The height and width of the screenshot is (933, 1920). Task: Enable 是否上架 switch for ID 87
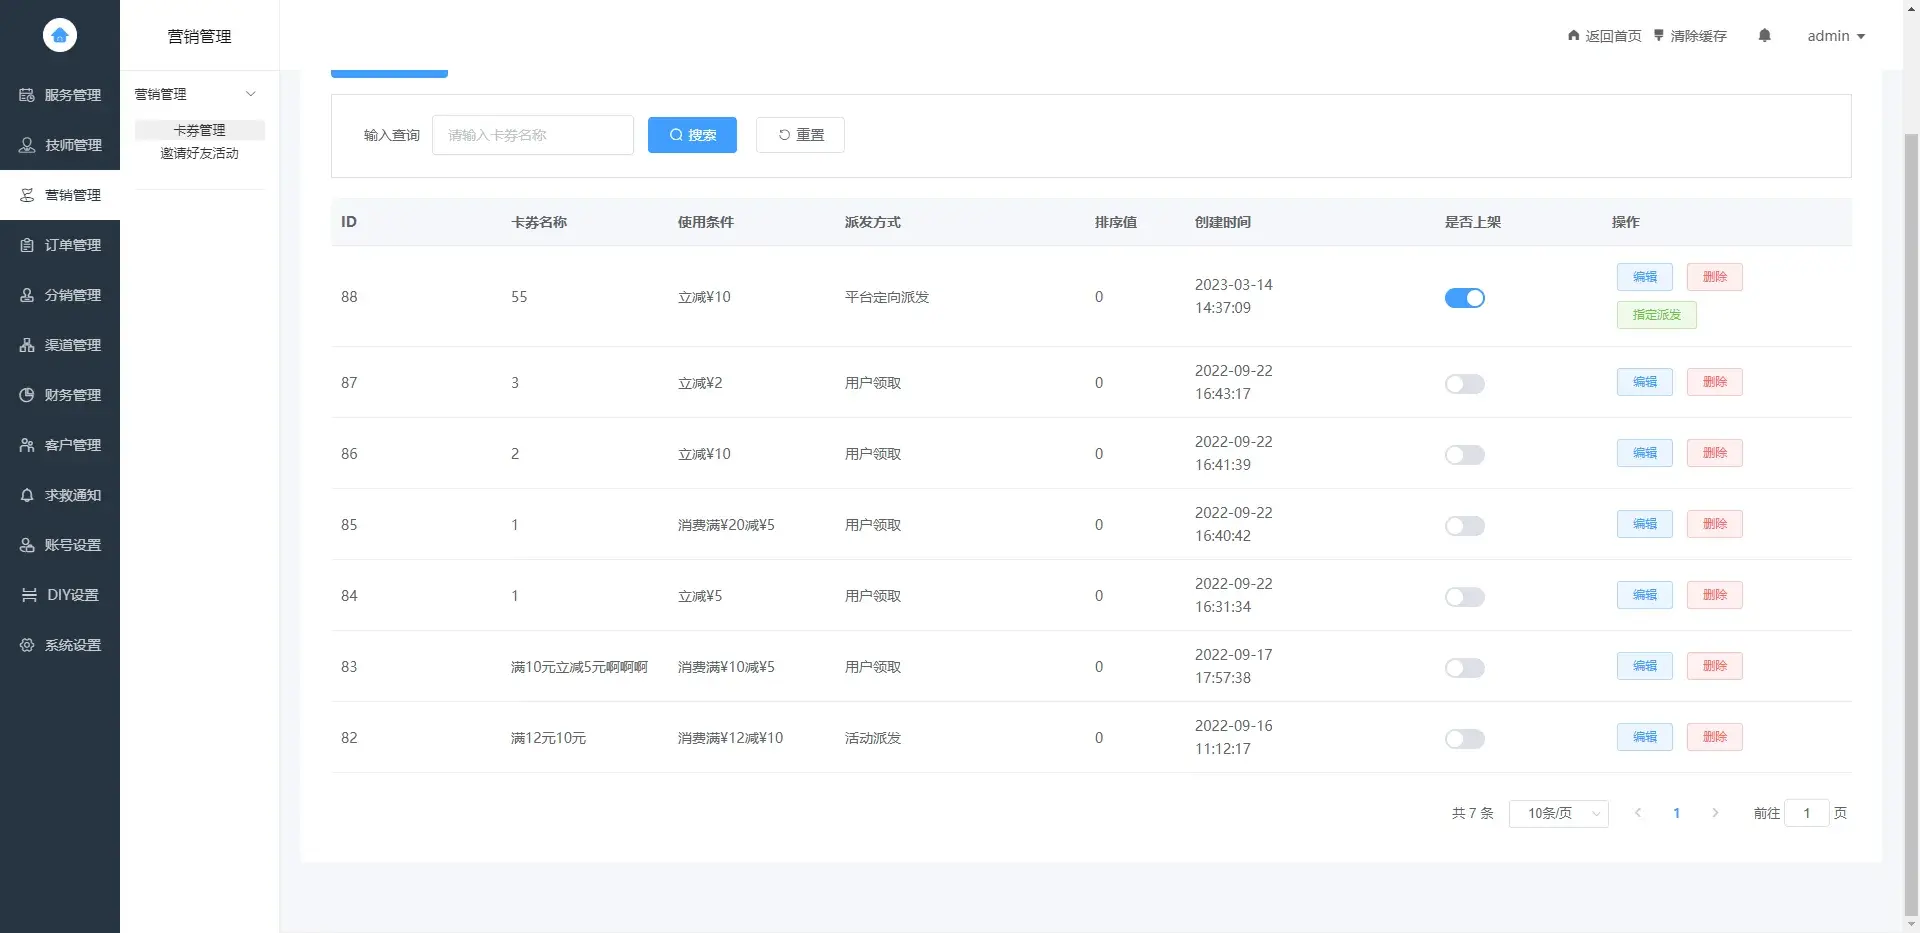tap(1465, 384)
